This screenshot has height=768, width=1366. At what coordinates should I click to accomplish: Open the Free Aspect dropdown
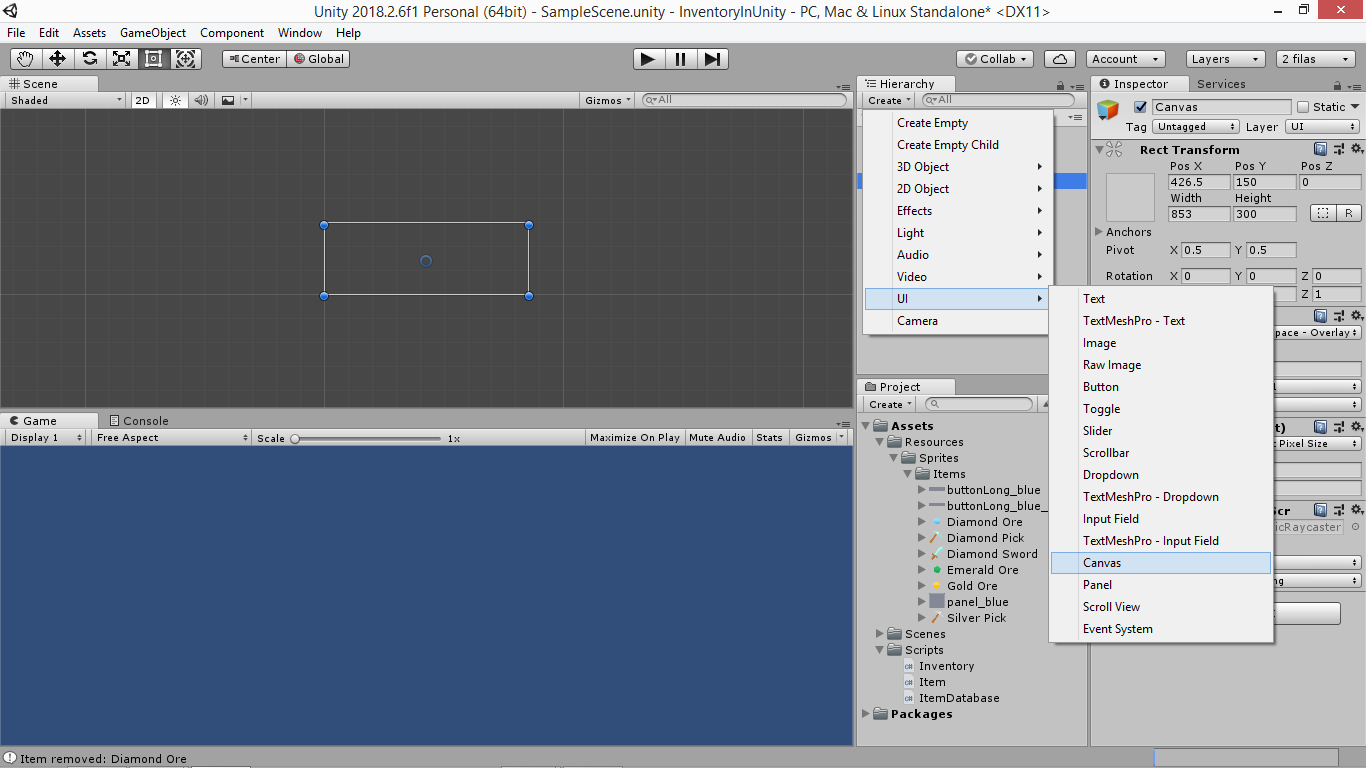[x=172, y=437]
